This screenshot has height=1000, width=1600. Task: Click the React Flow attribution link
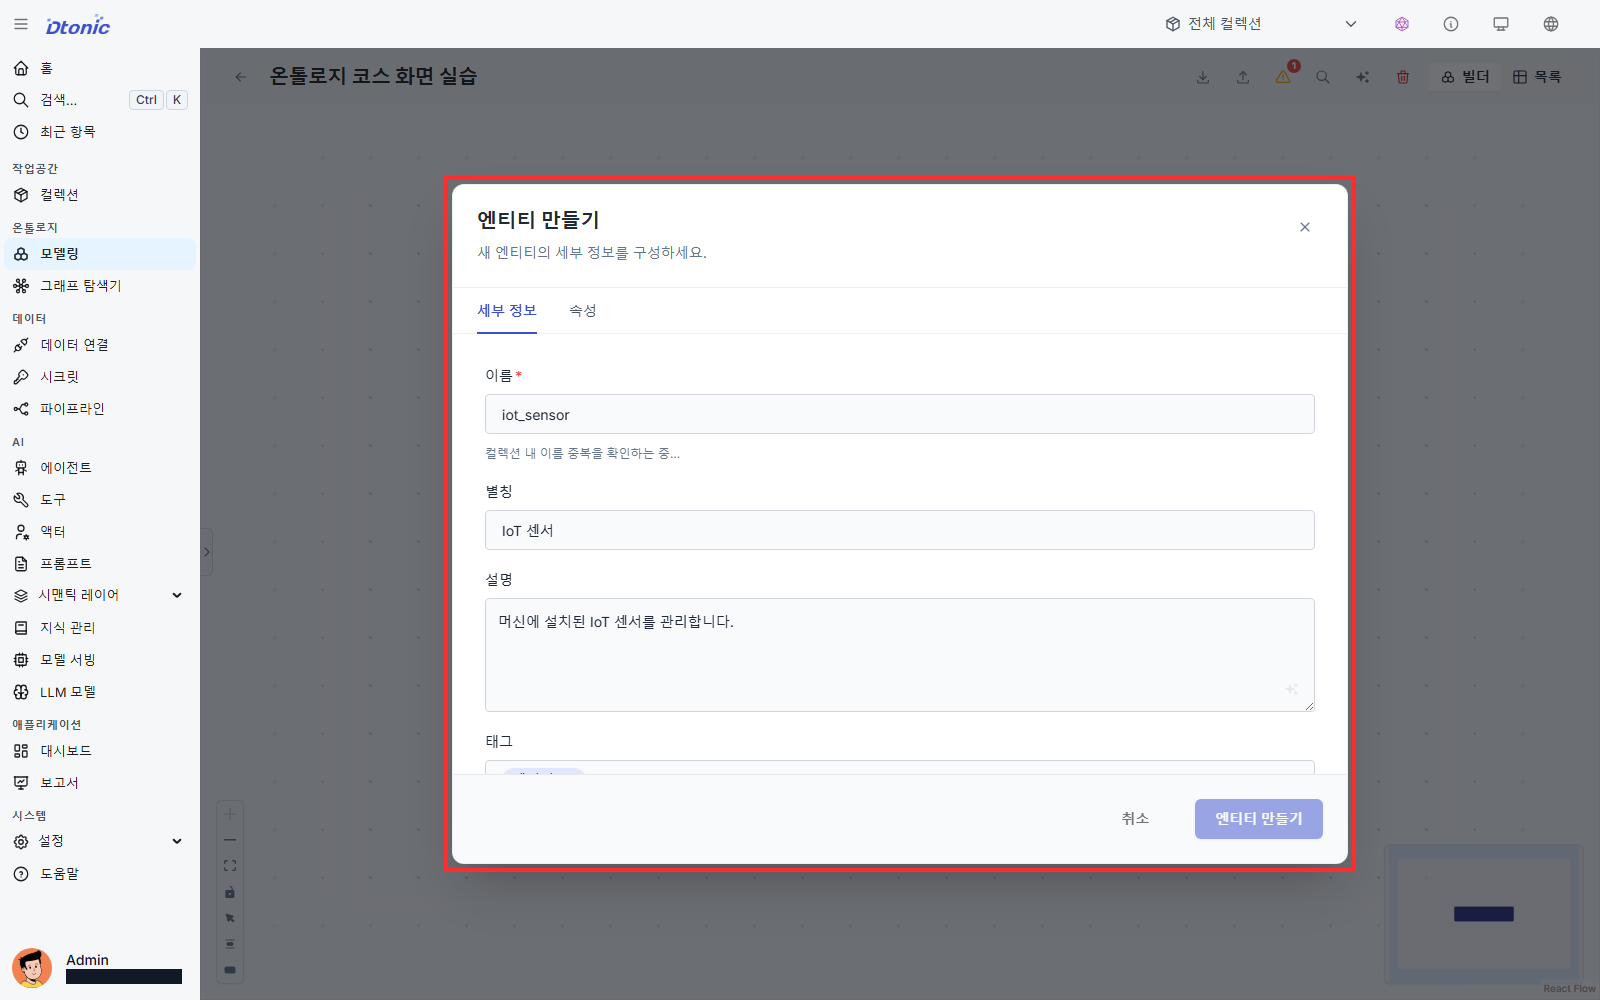[1569, 989]
